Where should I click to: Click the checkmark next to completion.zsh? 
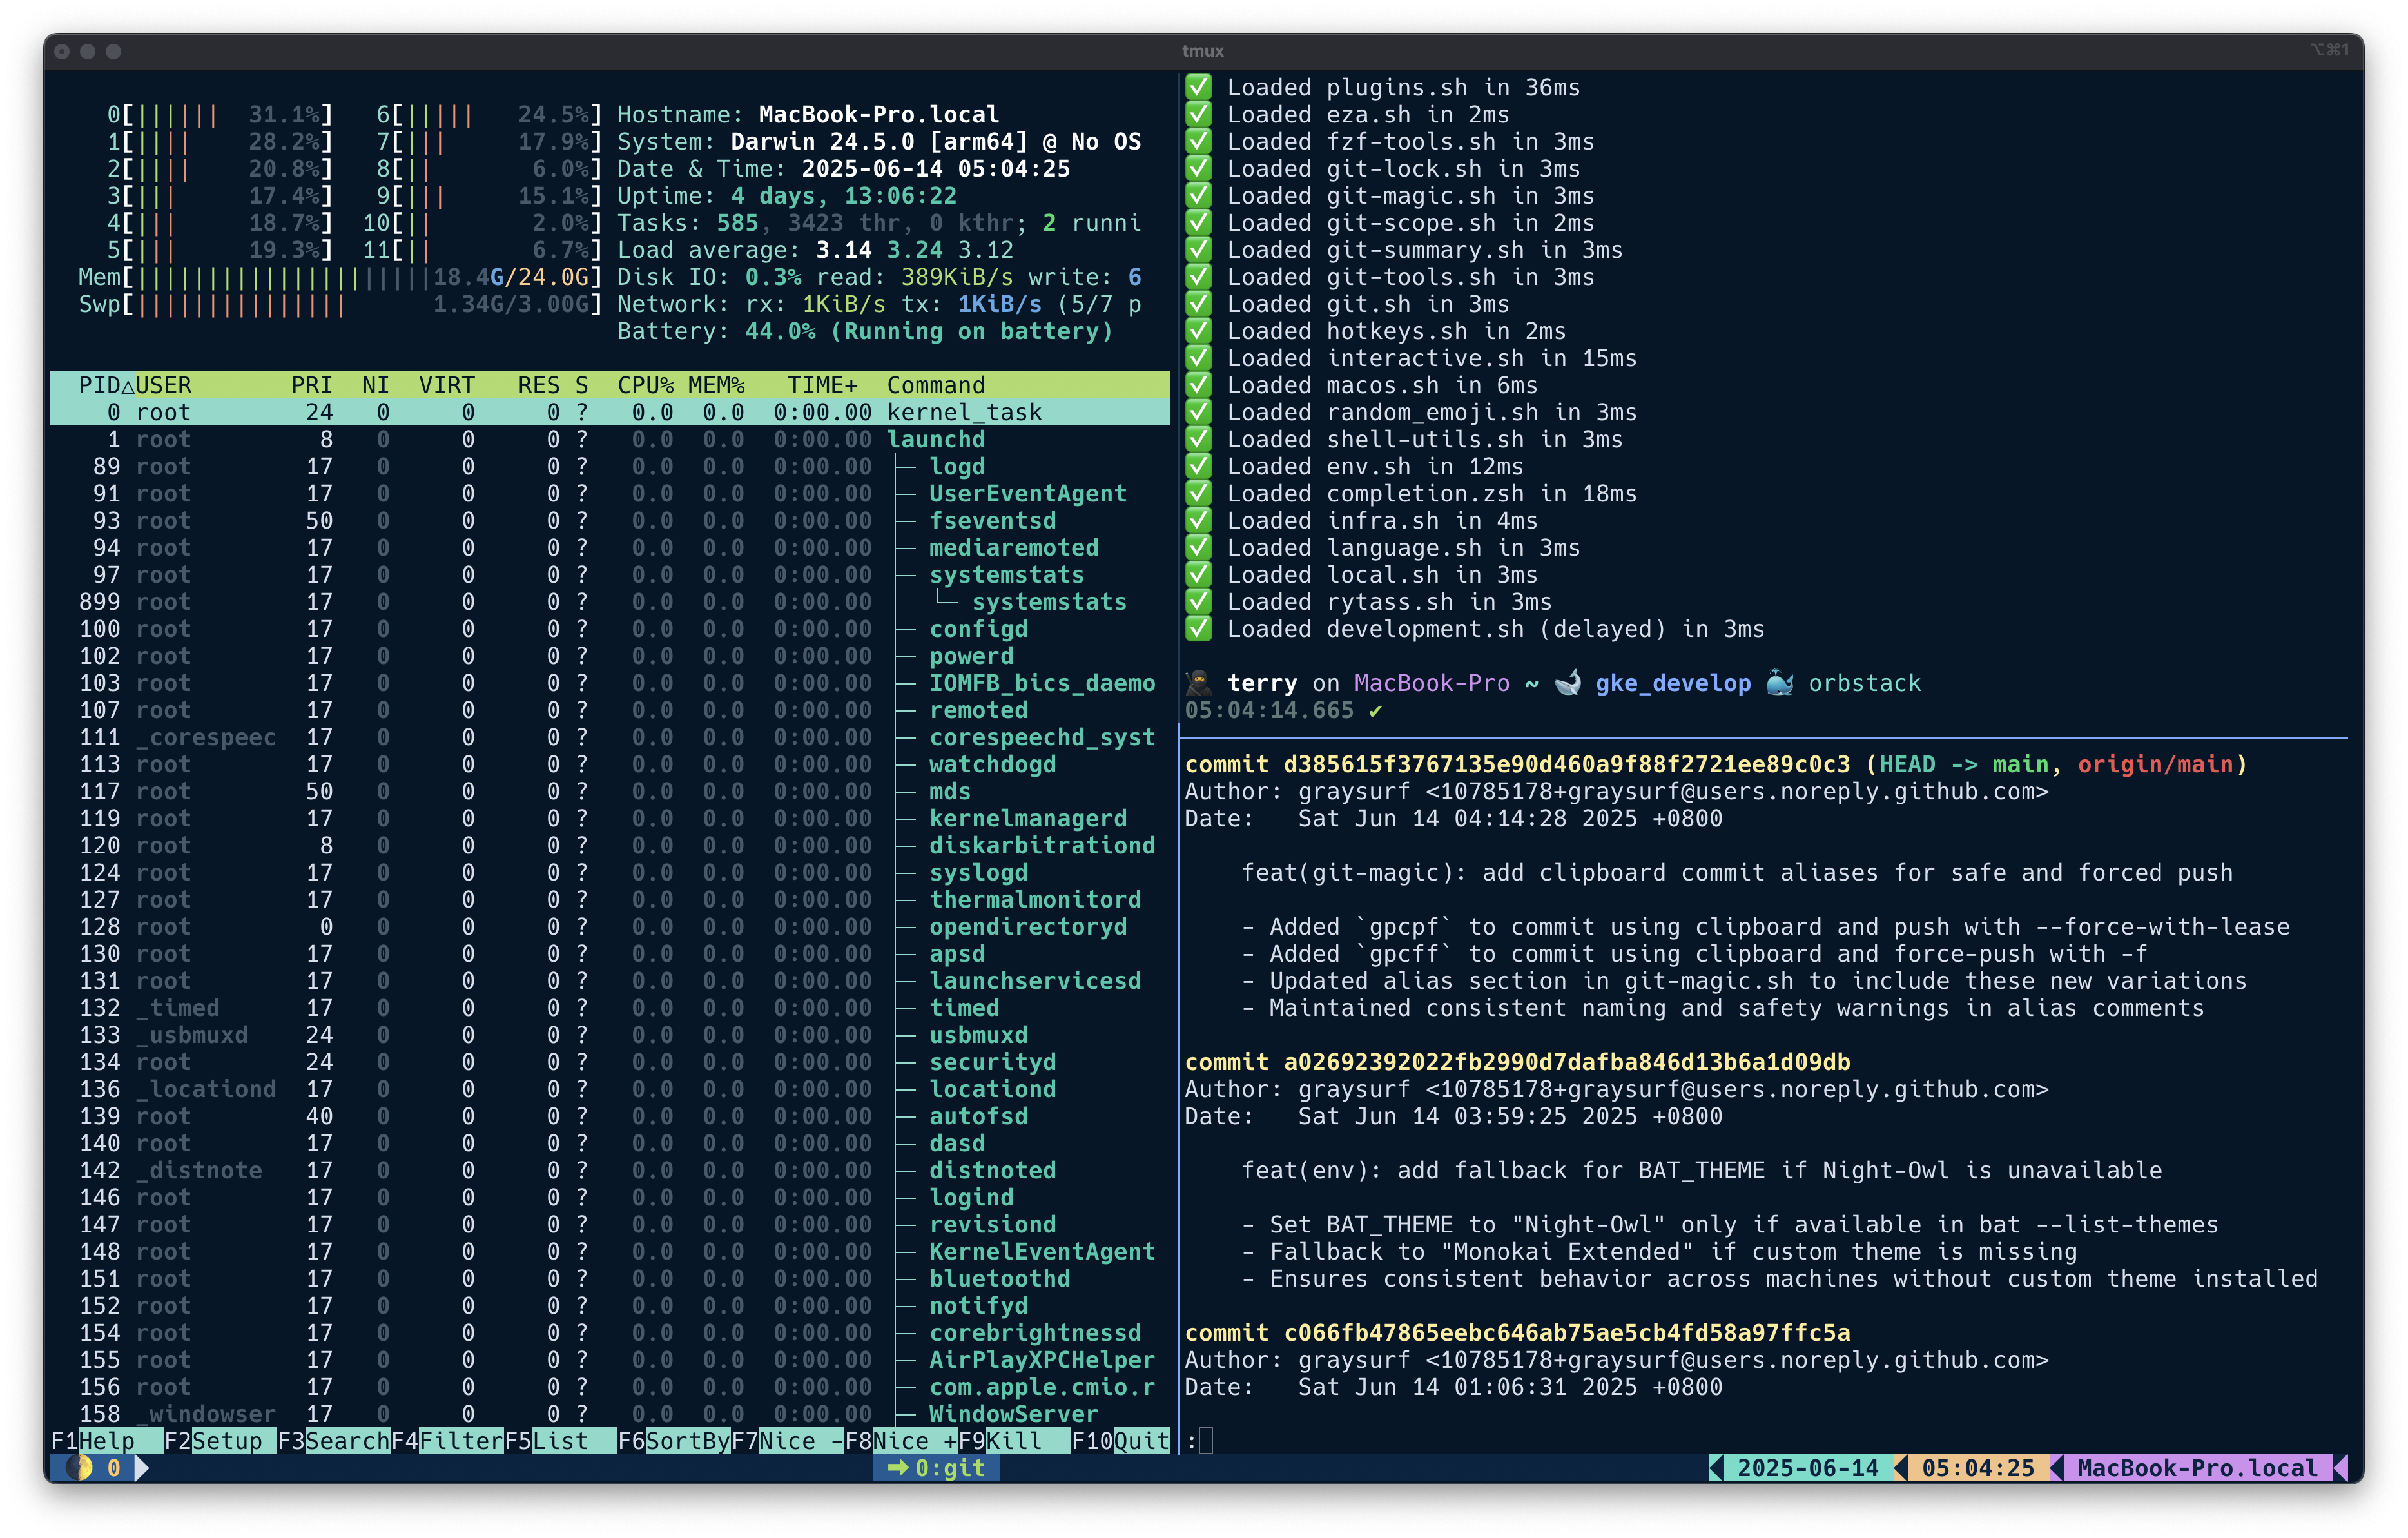point(1198,493)
